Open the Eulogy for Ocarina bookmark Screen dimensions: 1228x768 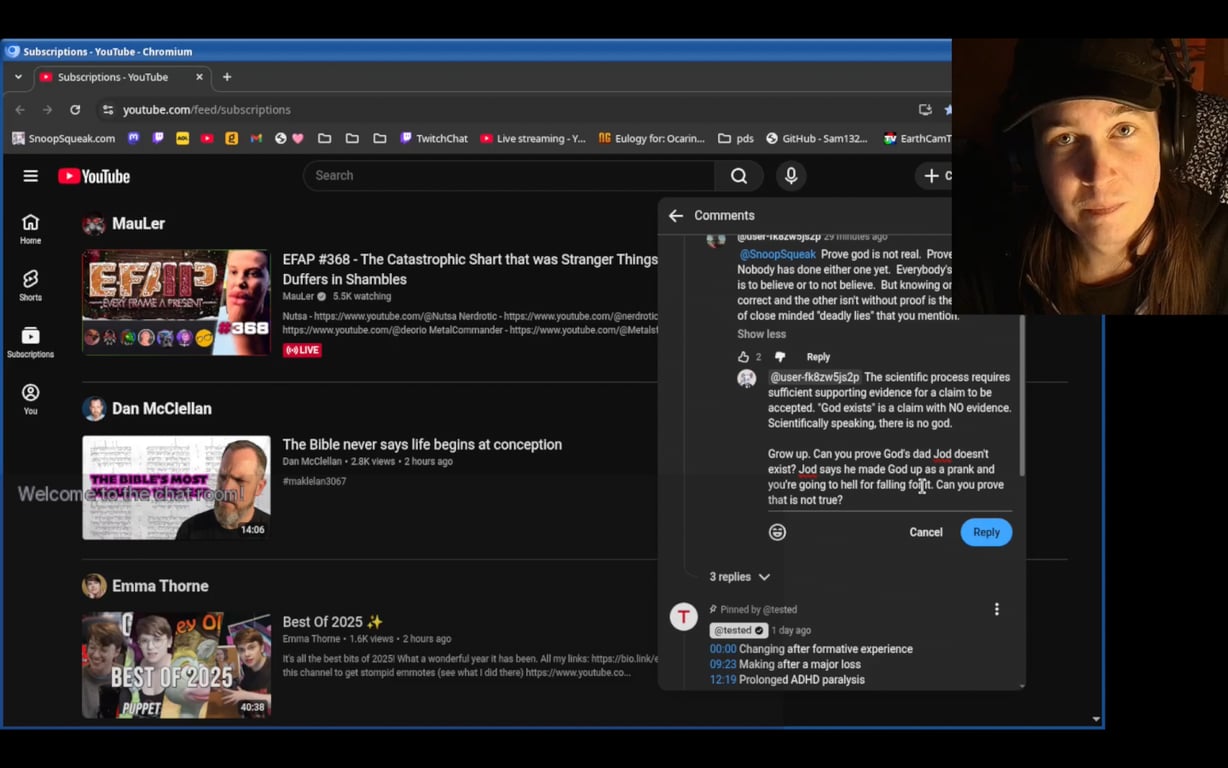point(651,138)
